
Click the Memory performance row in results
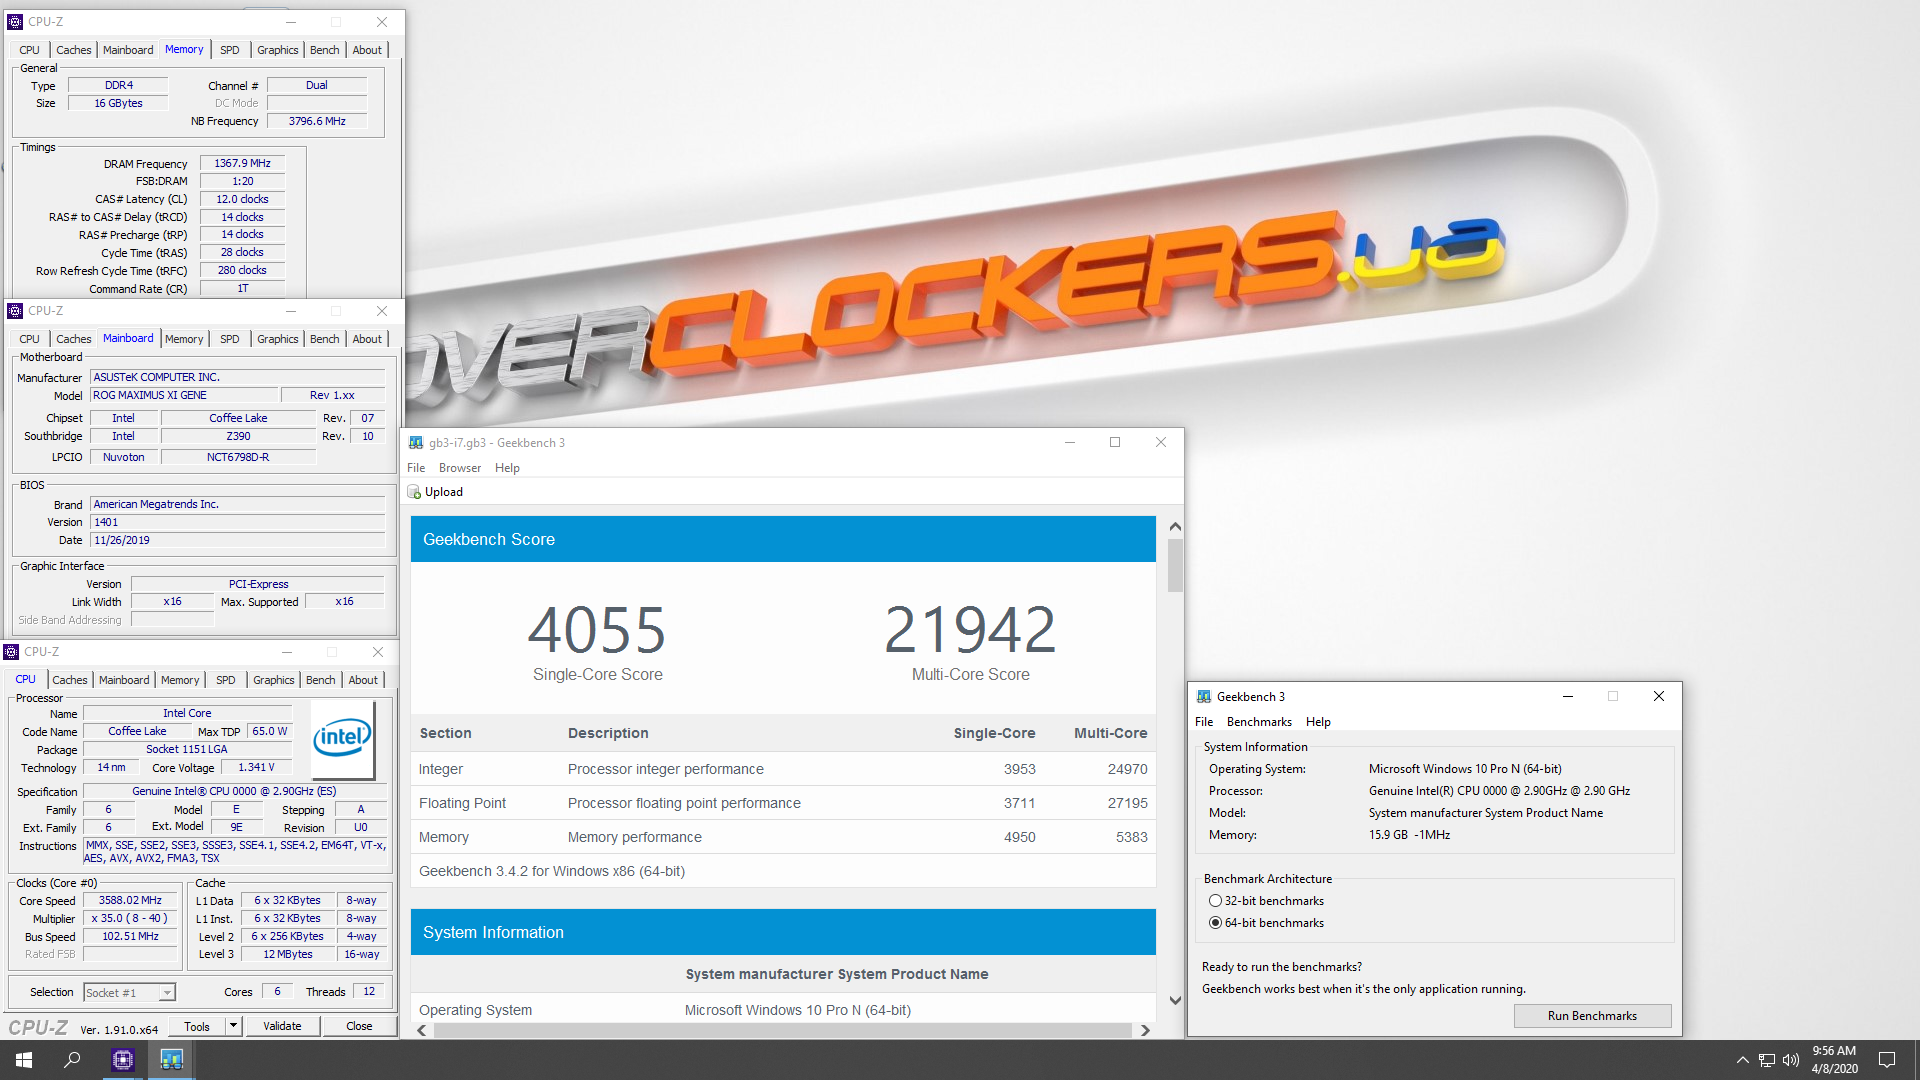(x=783, y=837)
